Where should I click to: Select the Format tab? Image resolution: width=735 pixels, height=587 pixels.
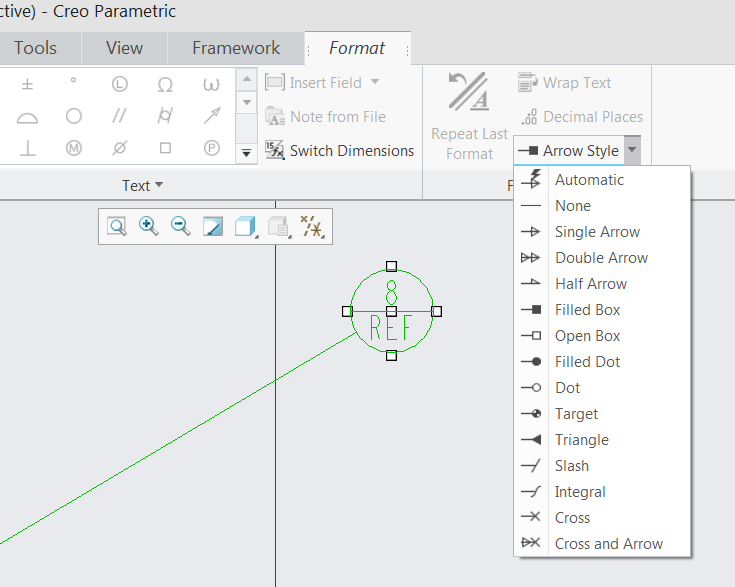click(x=357, y=48)
